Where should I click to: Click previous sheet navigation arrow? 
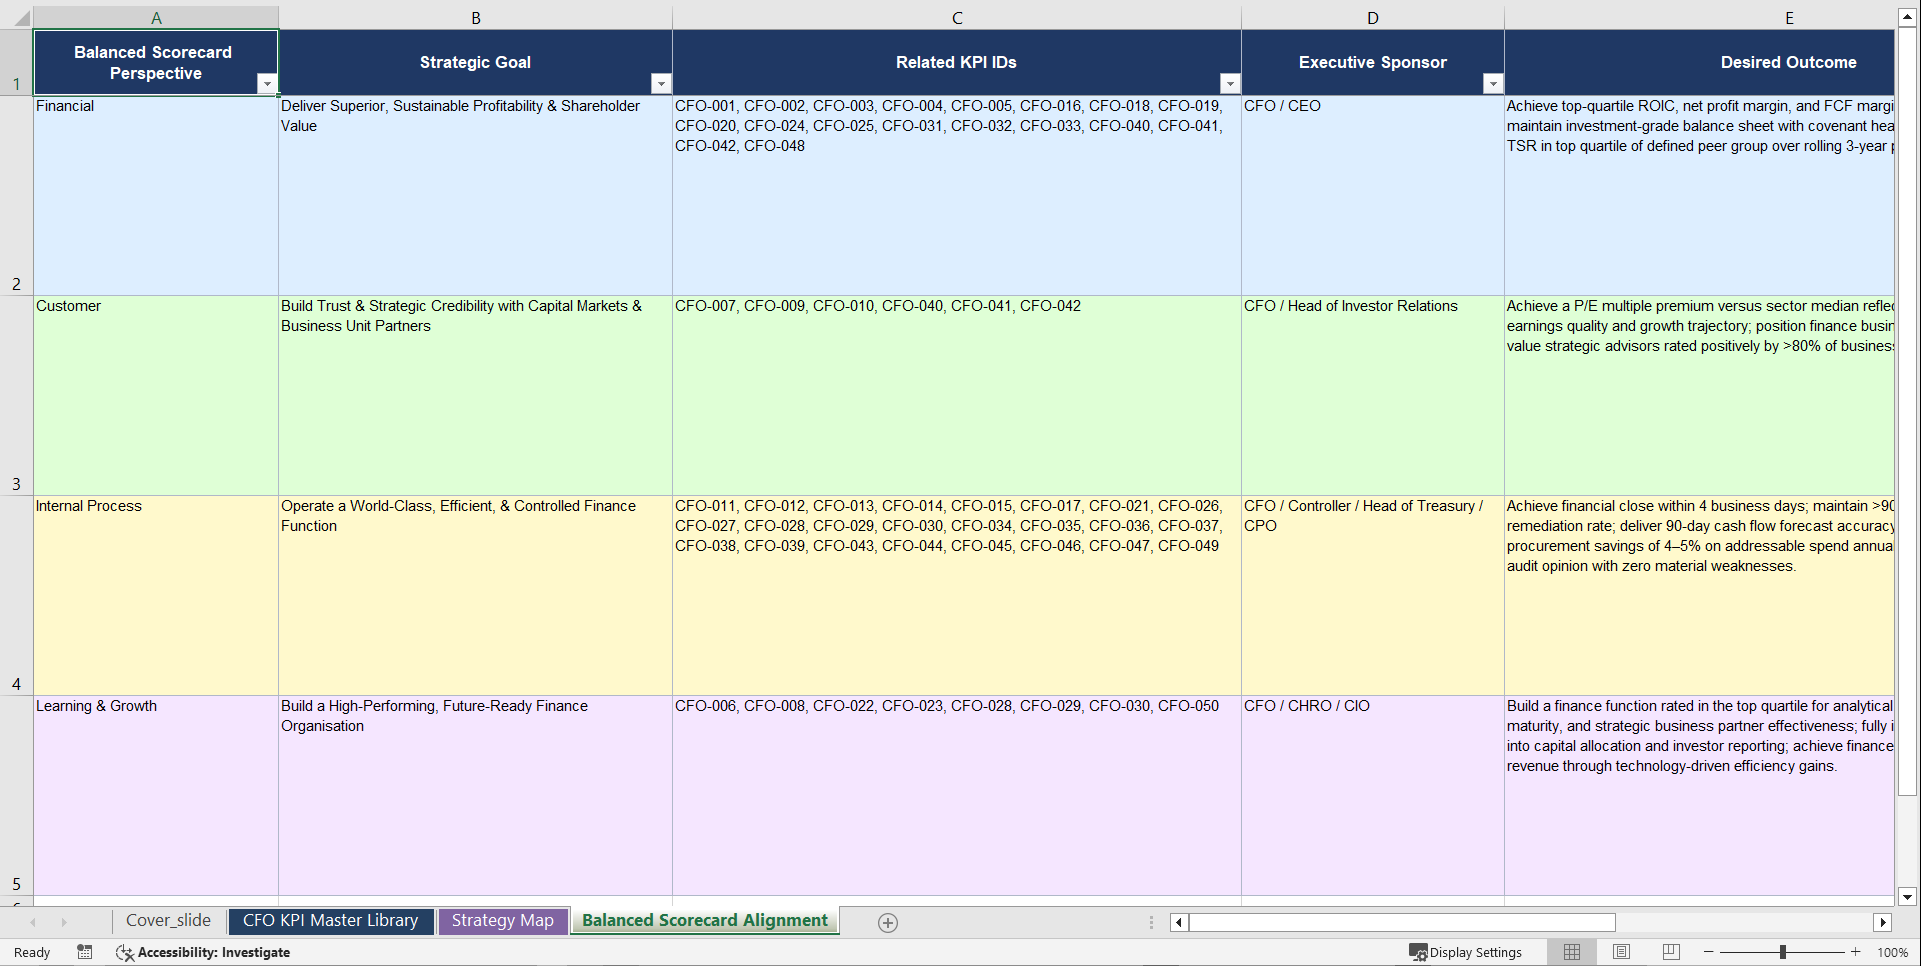tap(33, 922)
